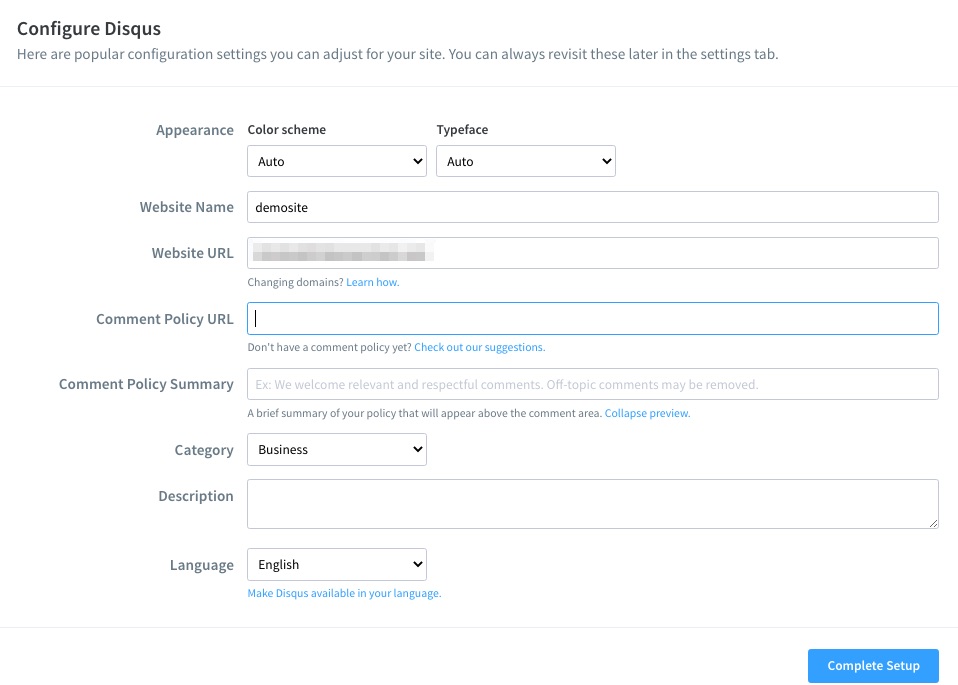The image size is (958, 685).
Task: Grab the Description text area resize handle
Action: 933,523
